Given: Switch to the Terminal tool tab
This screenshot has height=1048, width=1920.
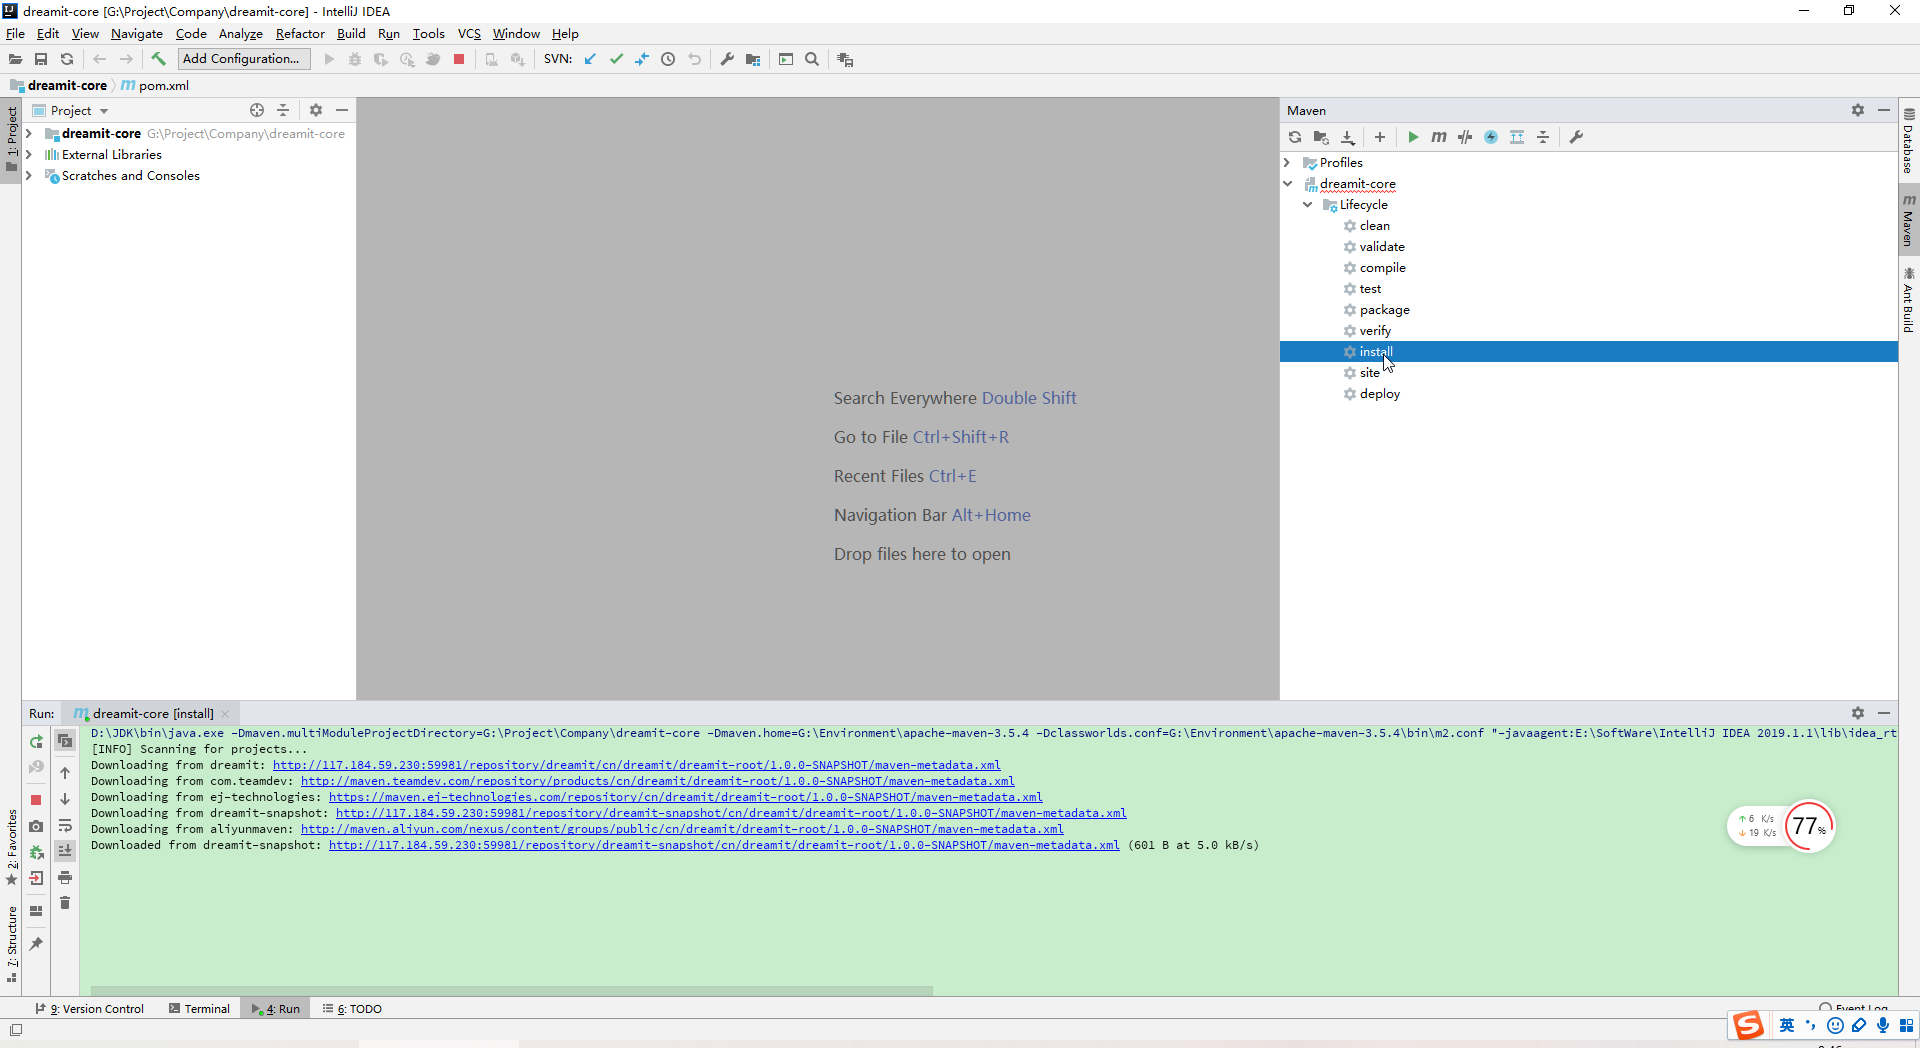Looking at the screenshot, I should click(199, 1008).
